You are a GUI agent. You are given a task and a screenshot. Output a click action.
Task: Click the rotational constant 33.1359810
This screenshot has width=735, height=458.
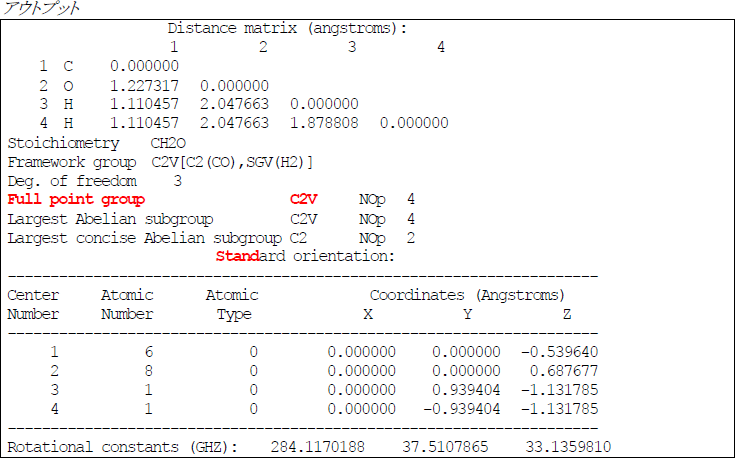click(x=568, y=447)
